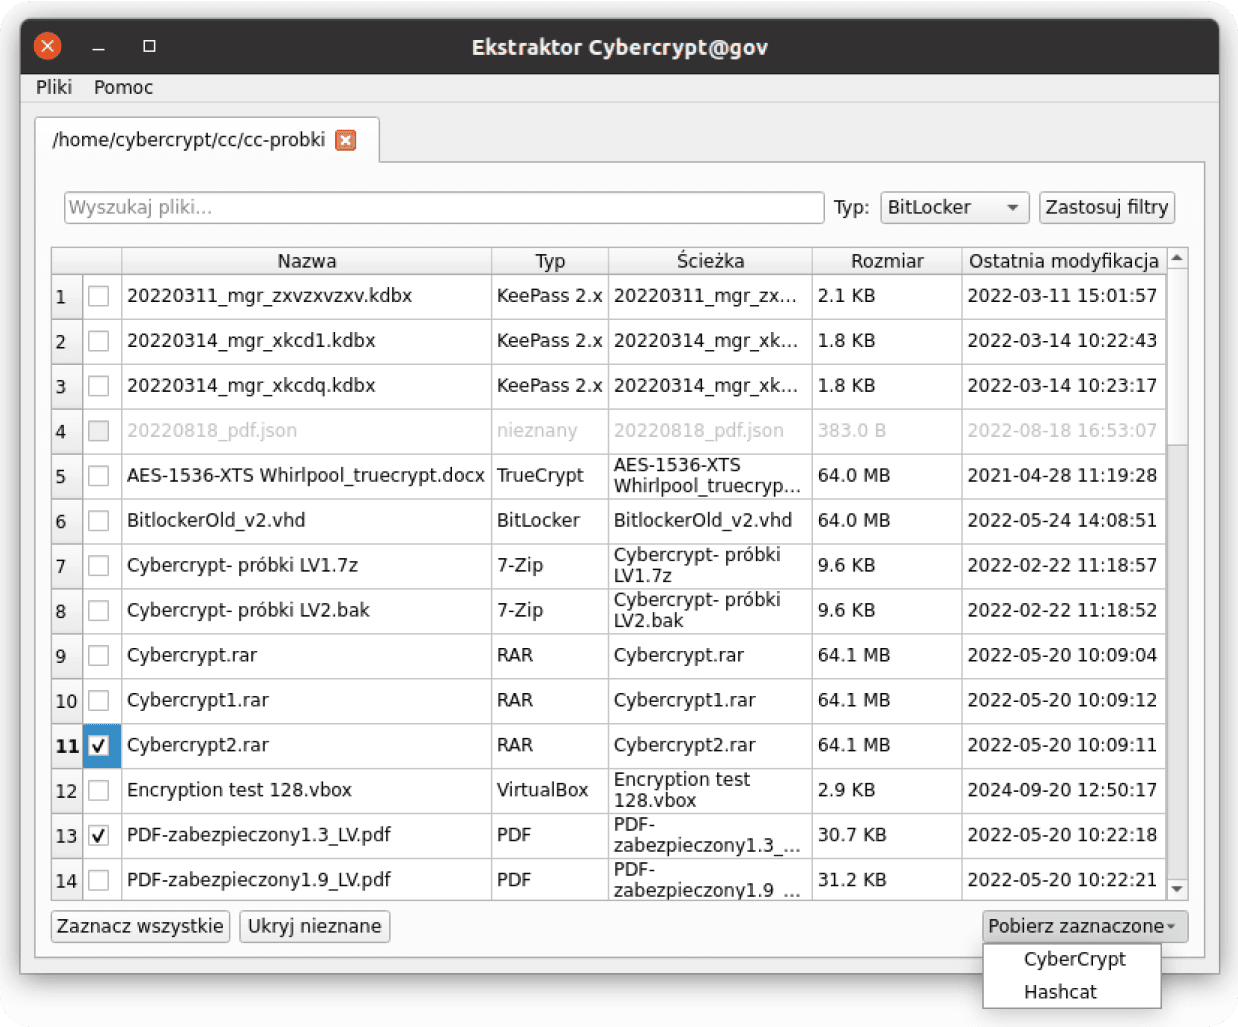Choose CyberCrypt from the download menu
Screen dimensions: 1238x1027
point(1073,959)
